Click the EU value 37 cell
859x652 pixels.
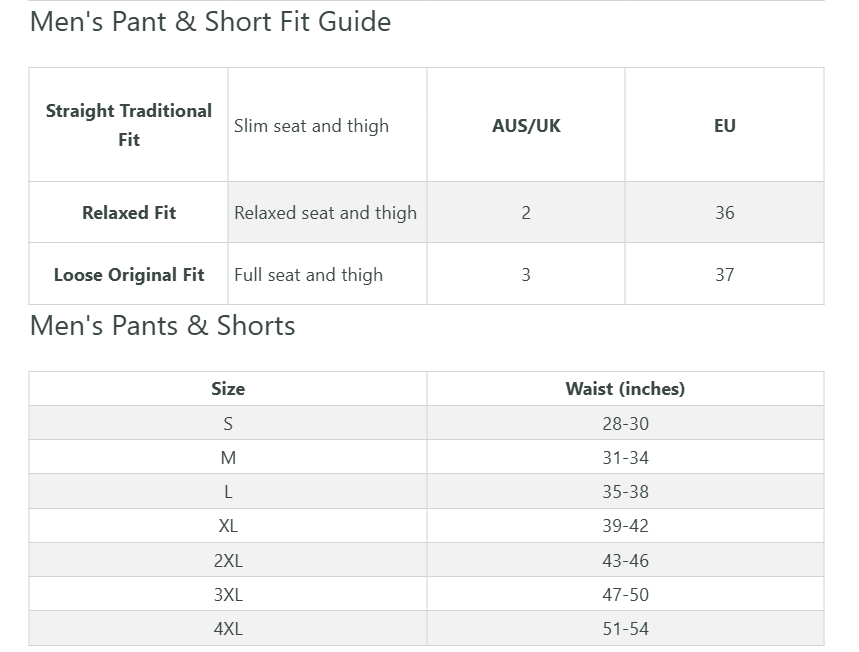pyautogui.click(x=725, y=275)
